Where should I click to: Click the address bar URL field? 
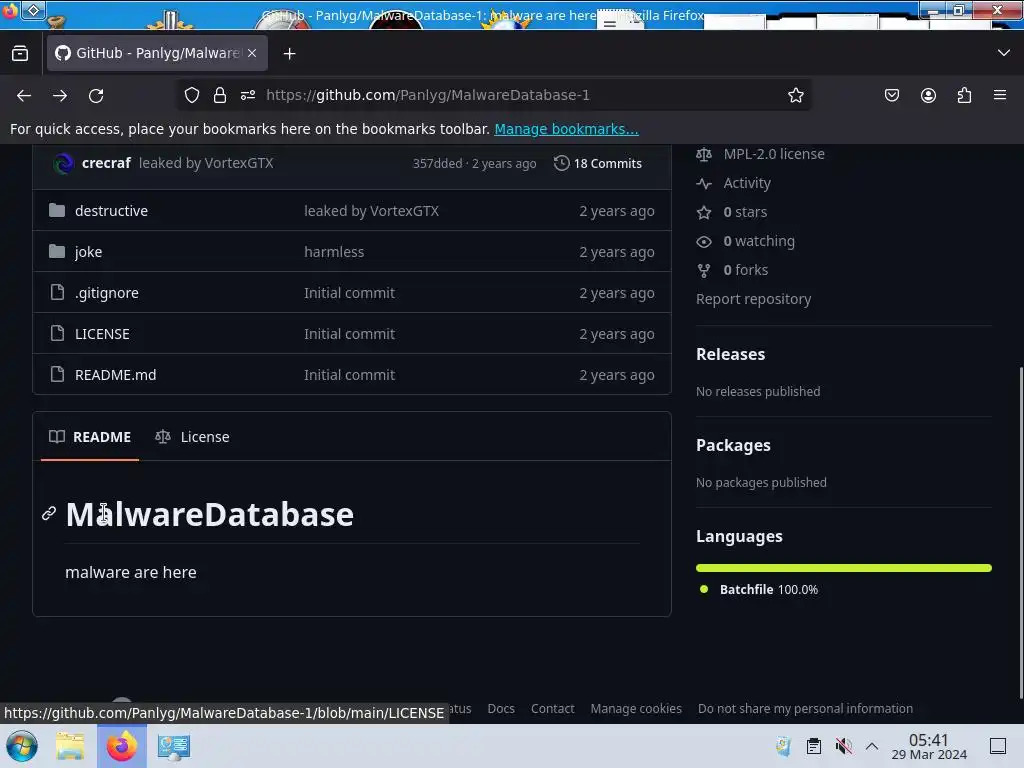[x=428, y=95]
